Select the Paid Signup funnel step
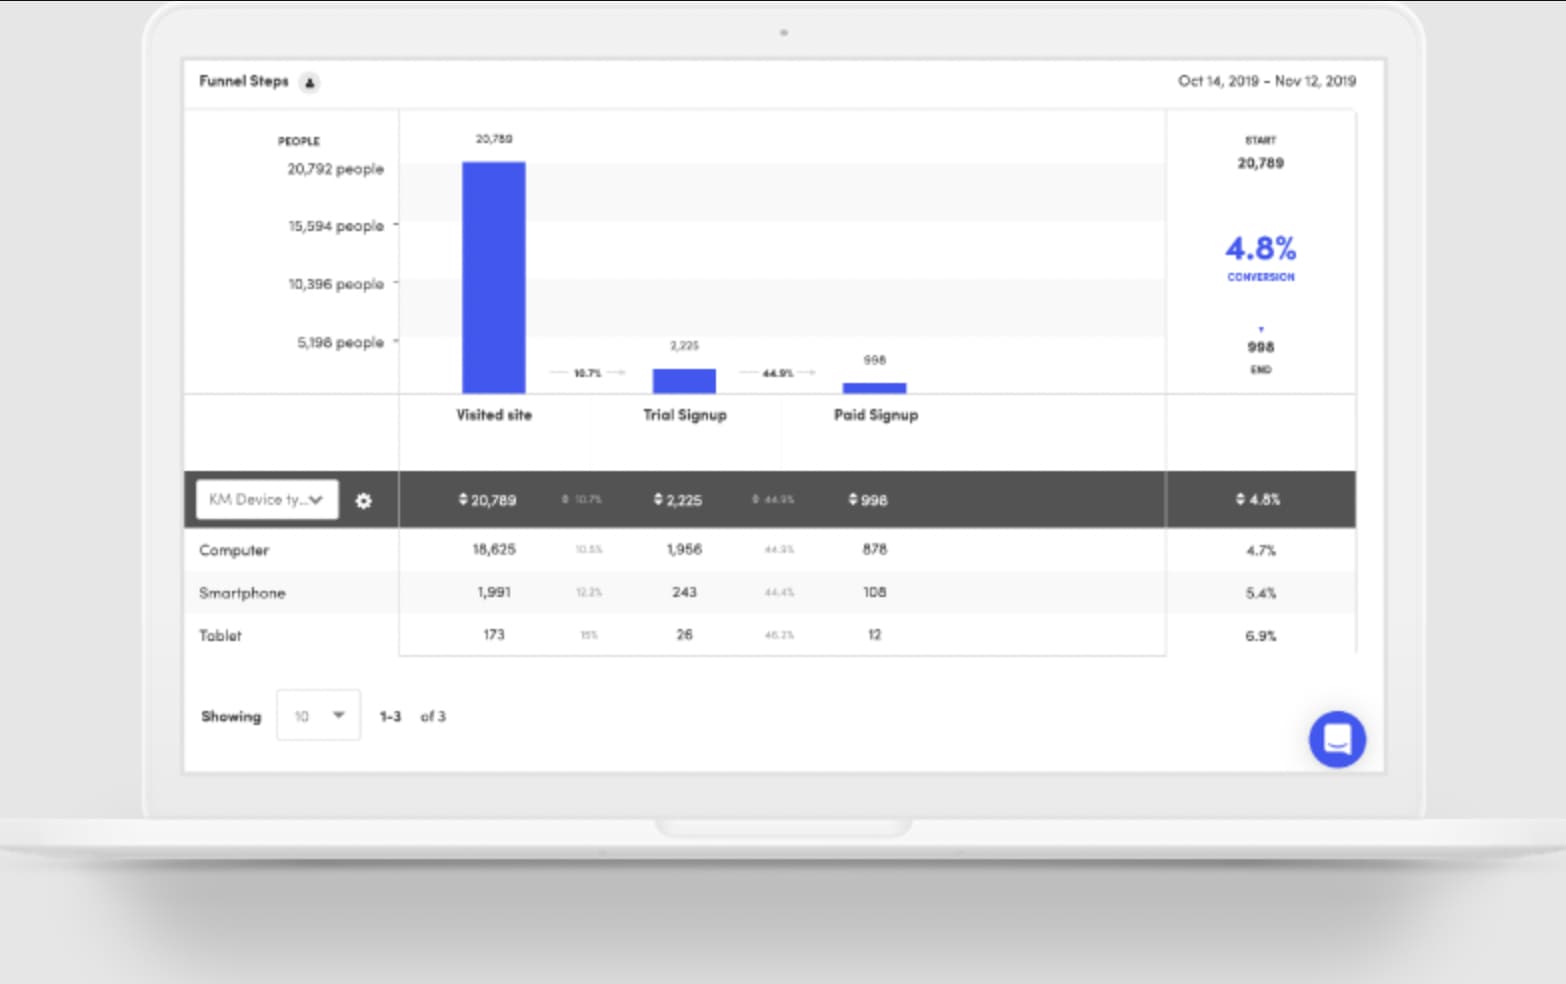This screenshot has height=984, width=1566. coord(875,415)
